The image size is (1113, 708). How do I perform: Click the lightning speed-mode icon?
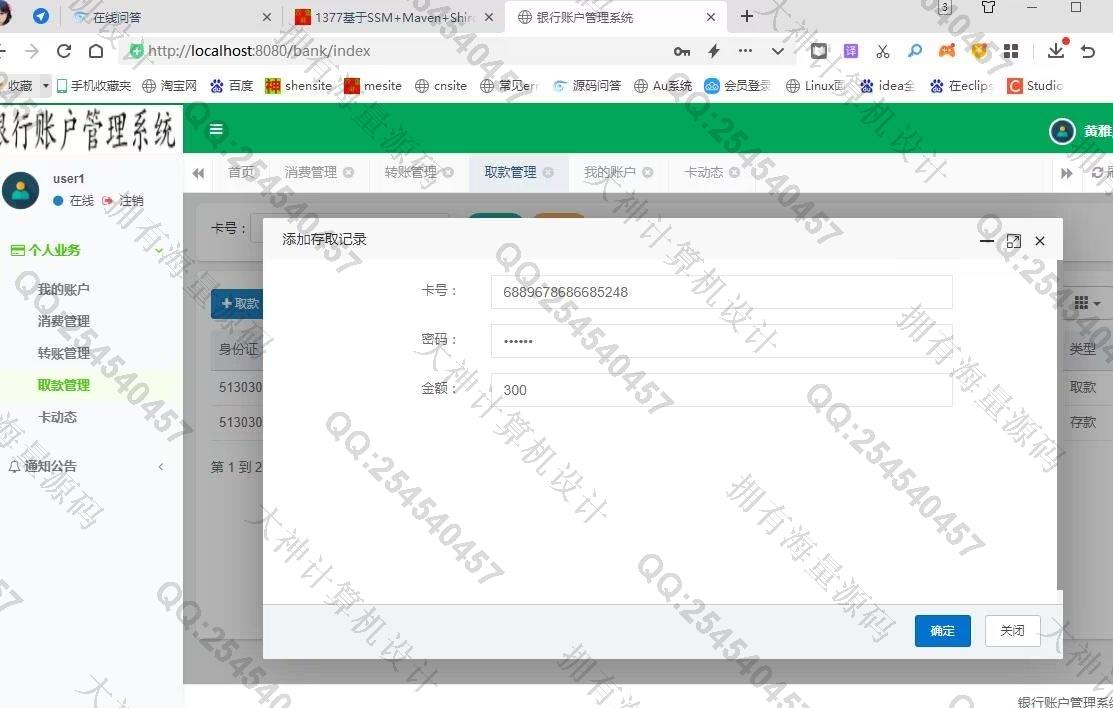click(714, 50)
